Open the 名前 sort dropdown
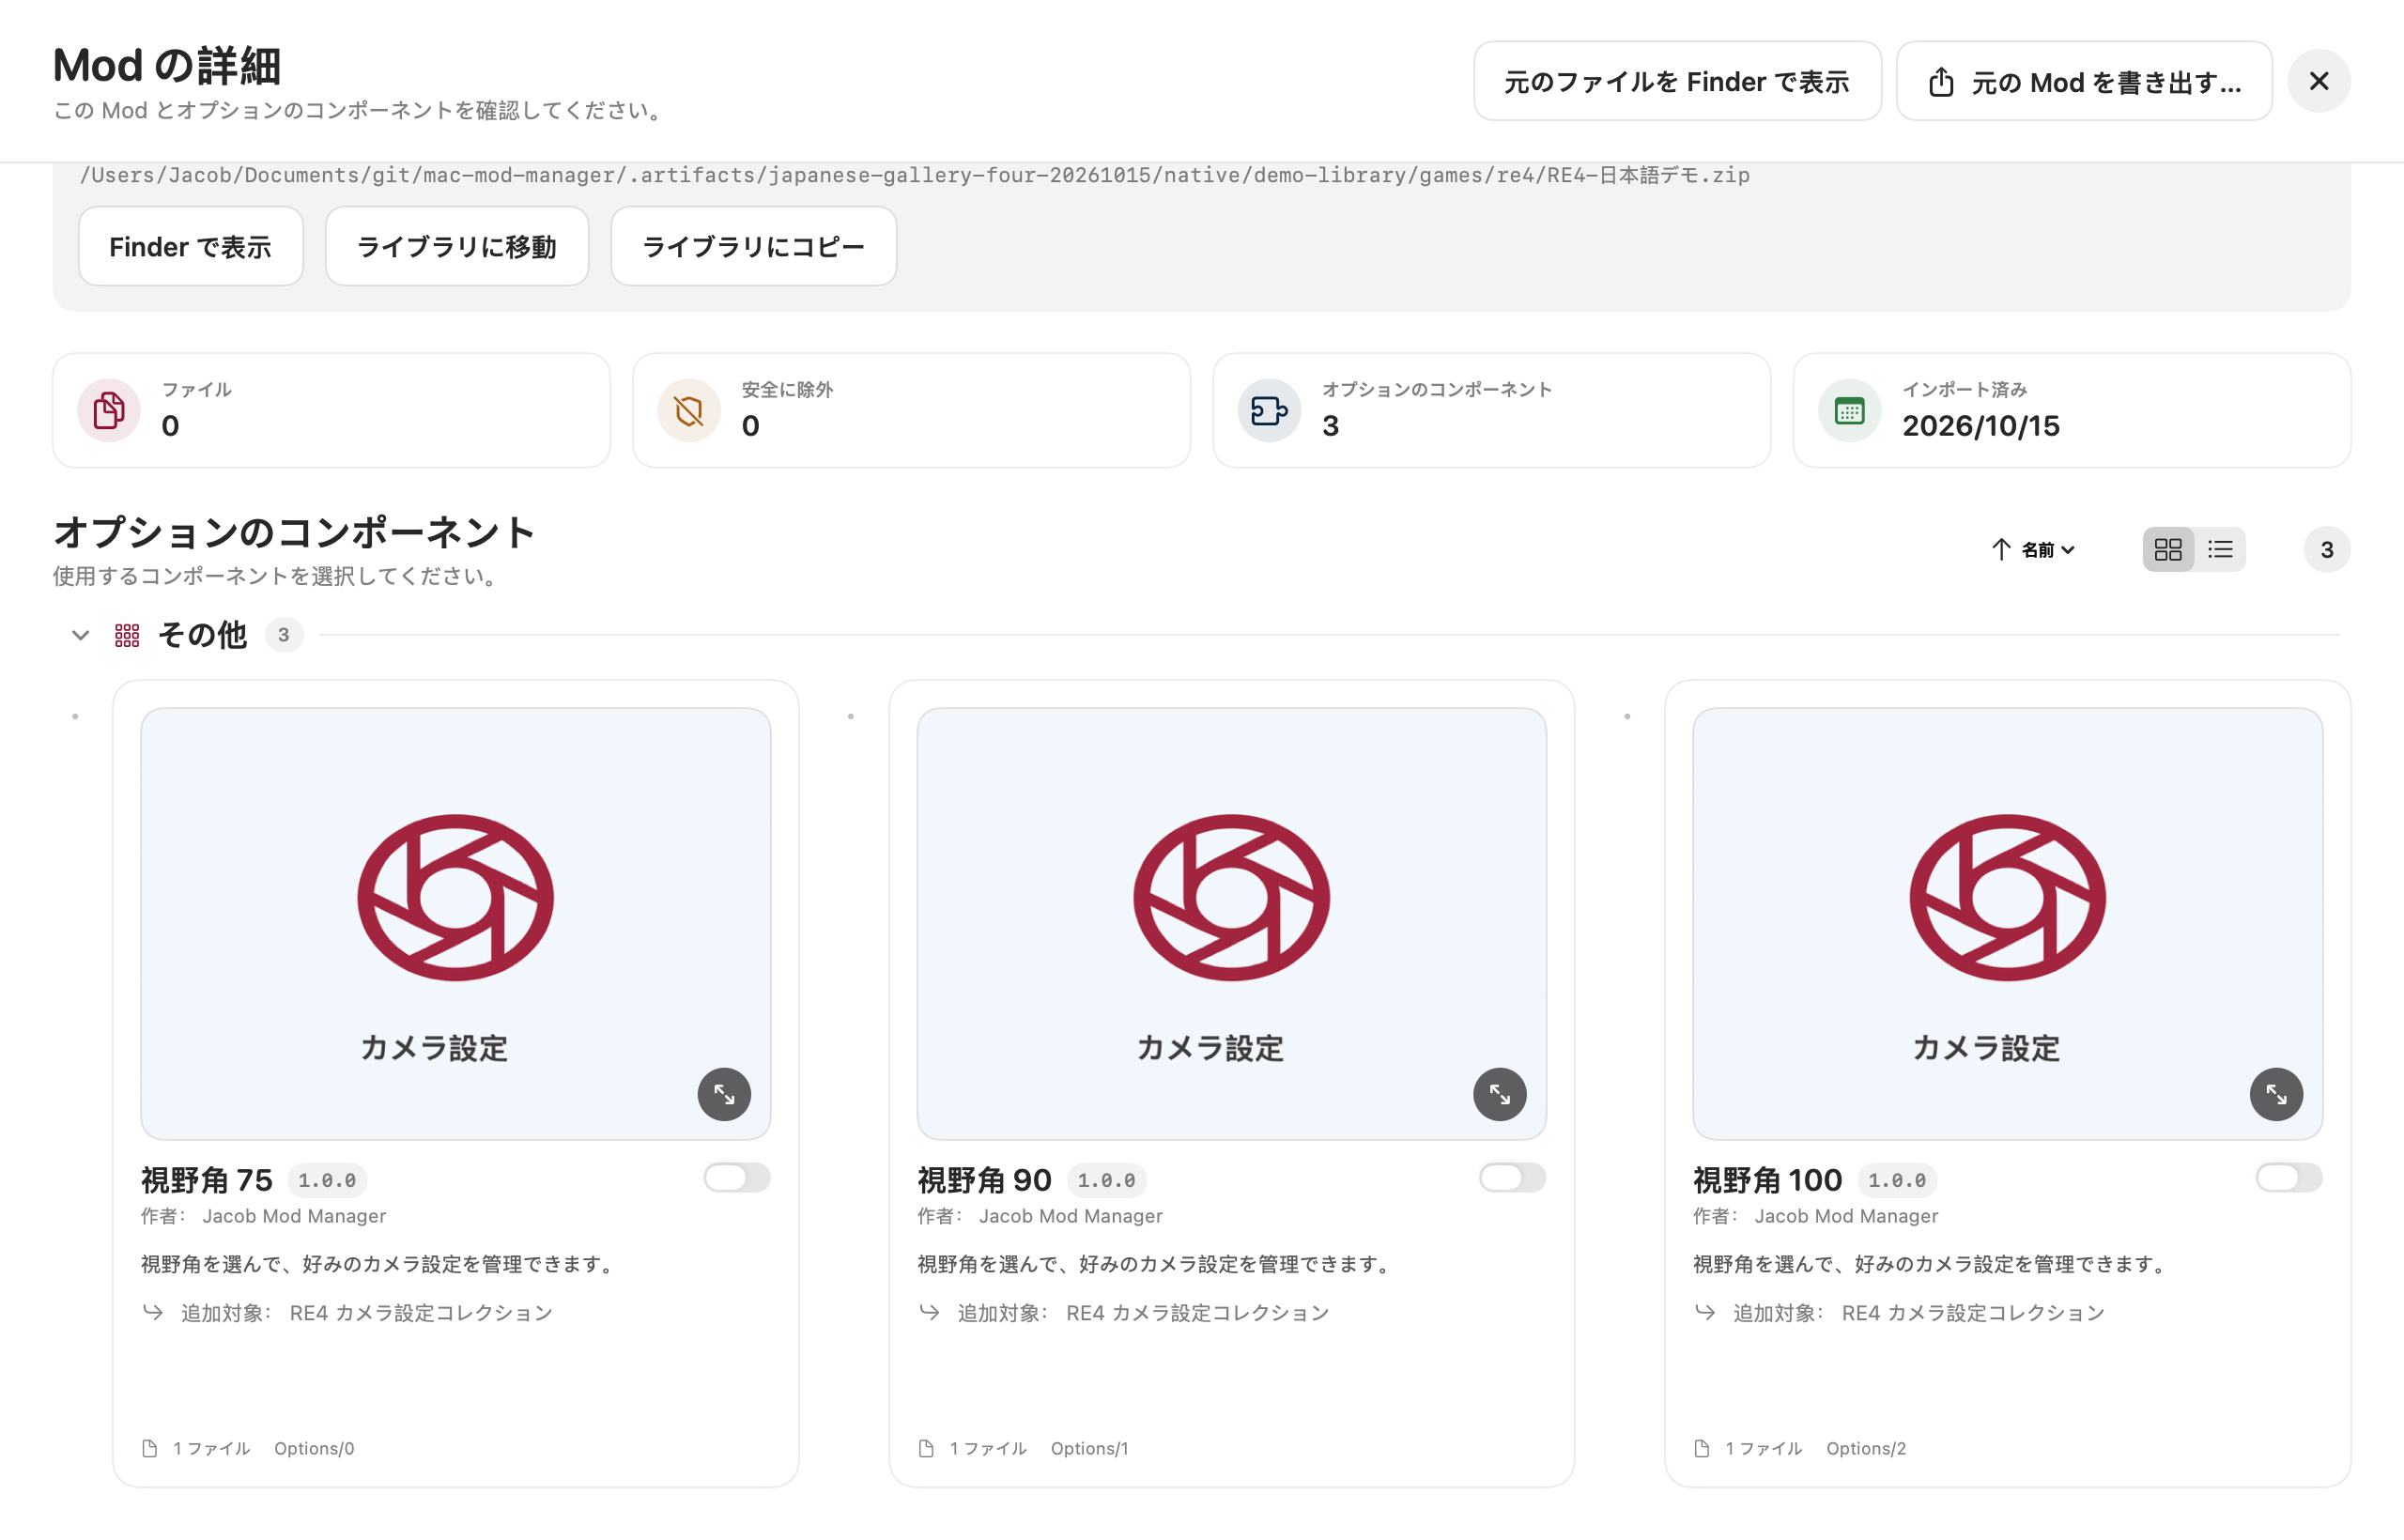The image size is (2404, 1540). click(2048, 549)
